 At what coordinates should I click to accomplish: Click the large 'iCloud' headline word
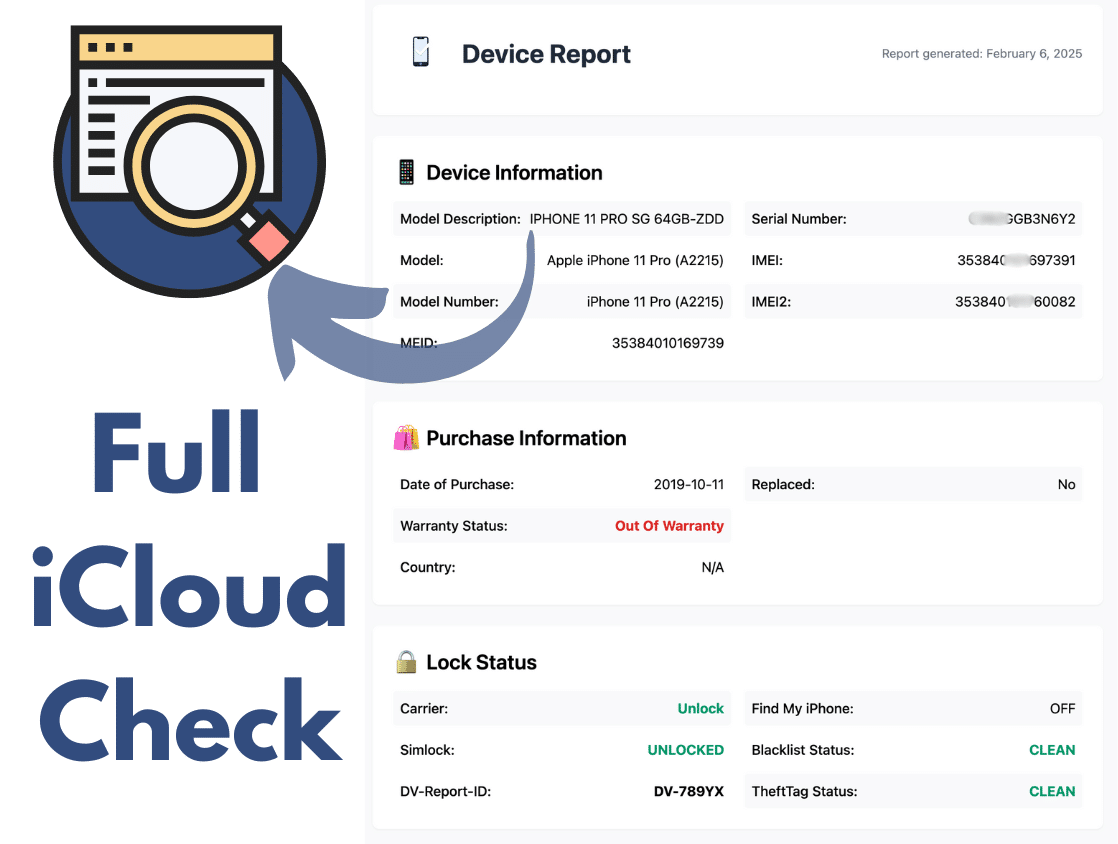[189, 585]
